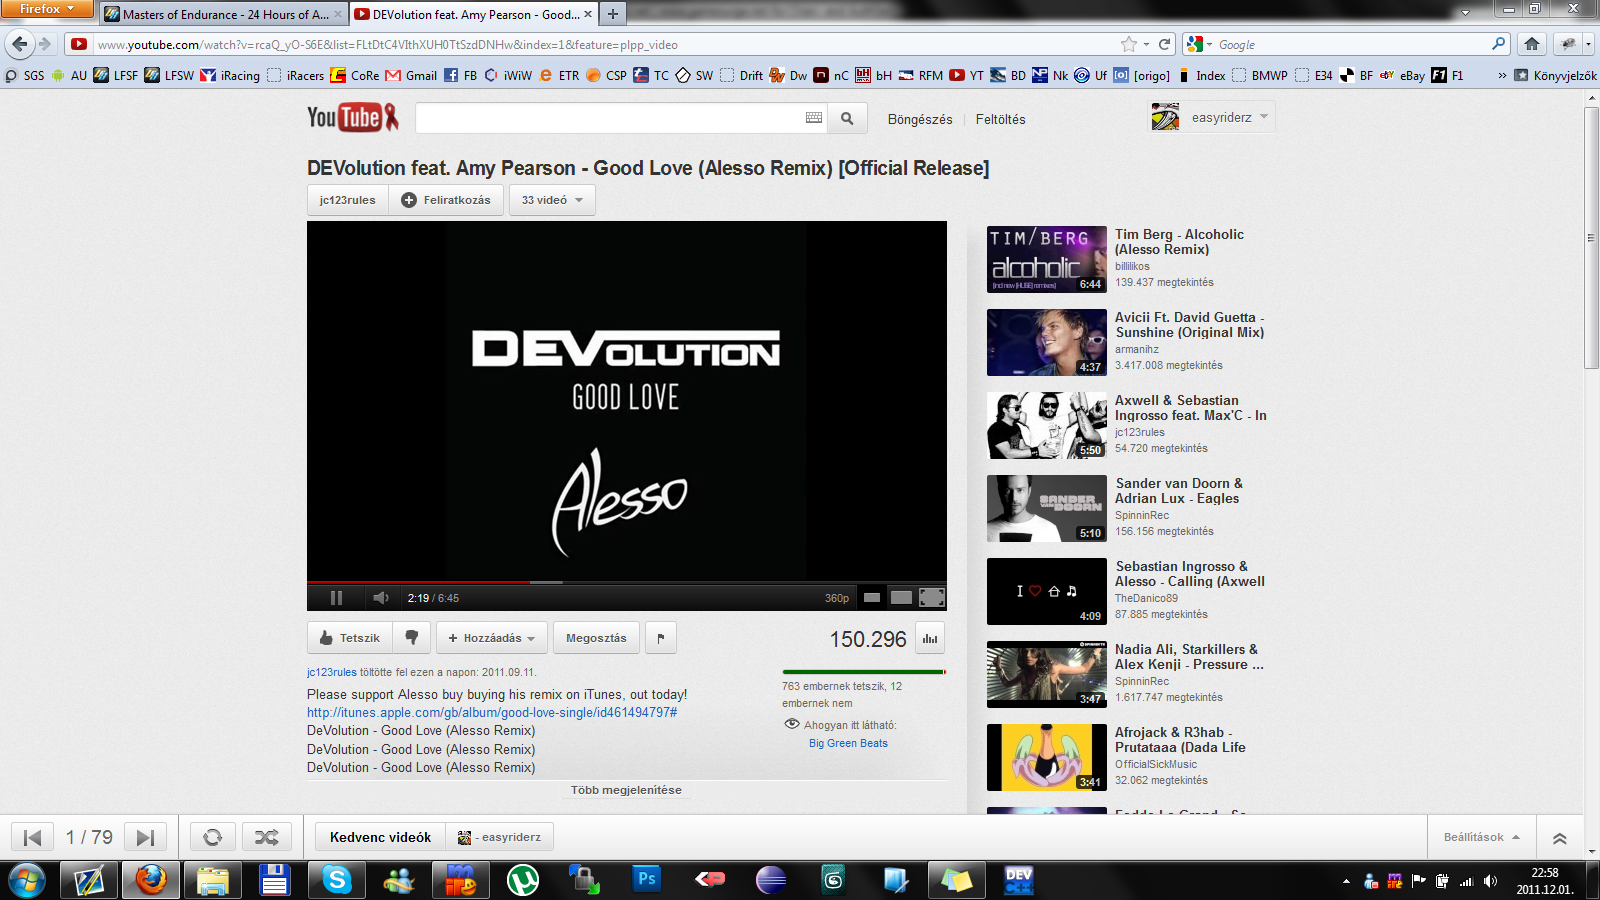Image resolution: width=1600 pixels, height=900 pixels.
Task: Open the Firefox taskbar icon
Action: (x=151, y=880)
